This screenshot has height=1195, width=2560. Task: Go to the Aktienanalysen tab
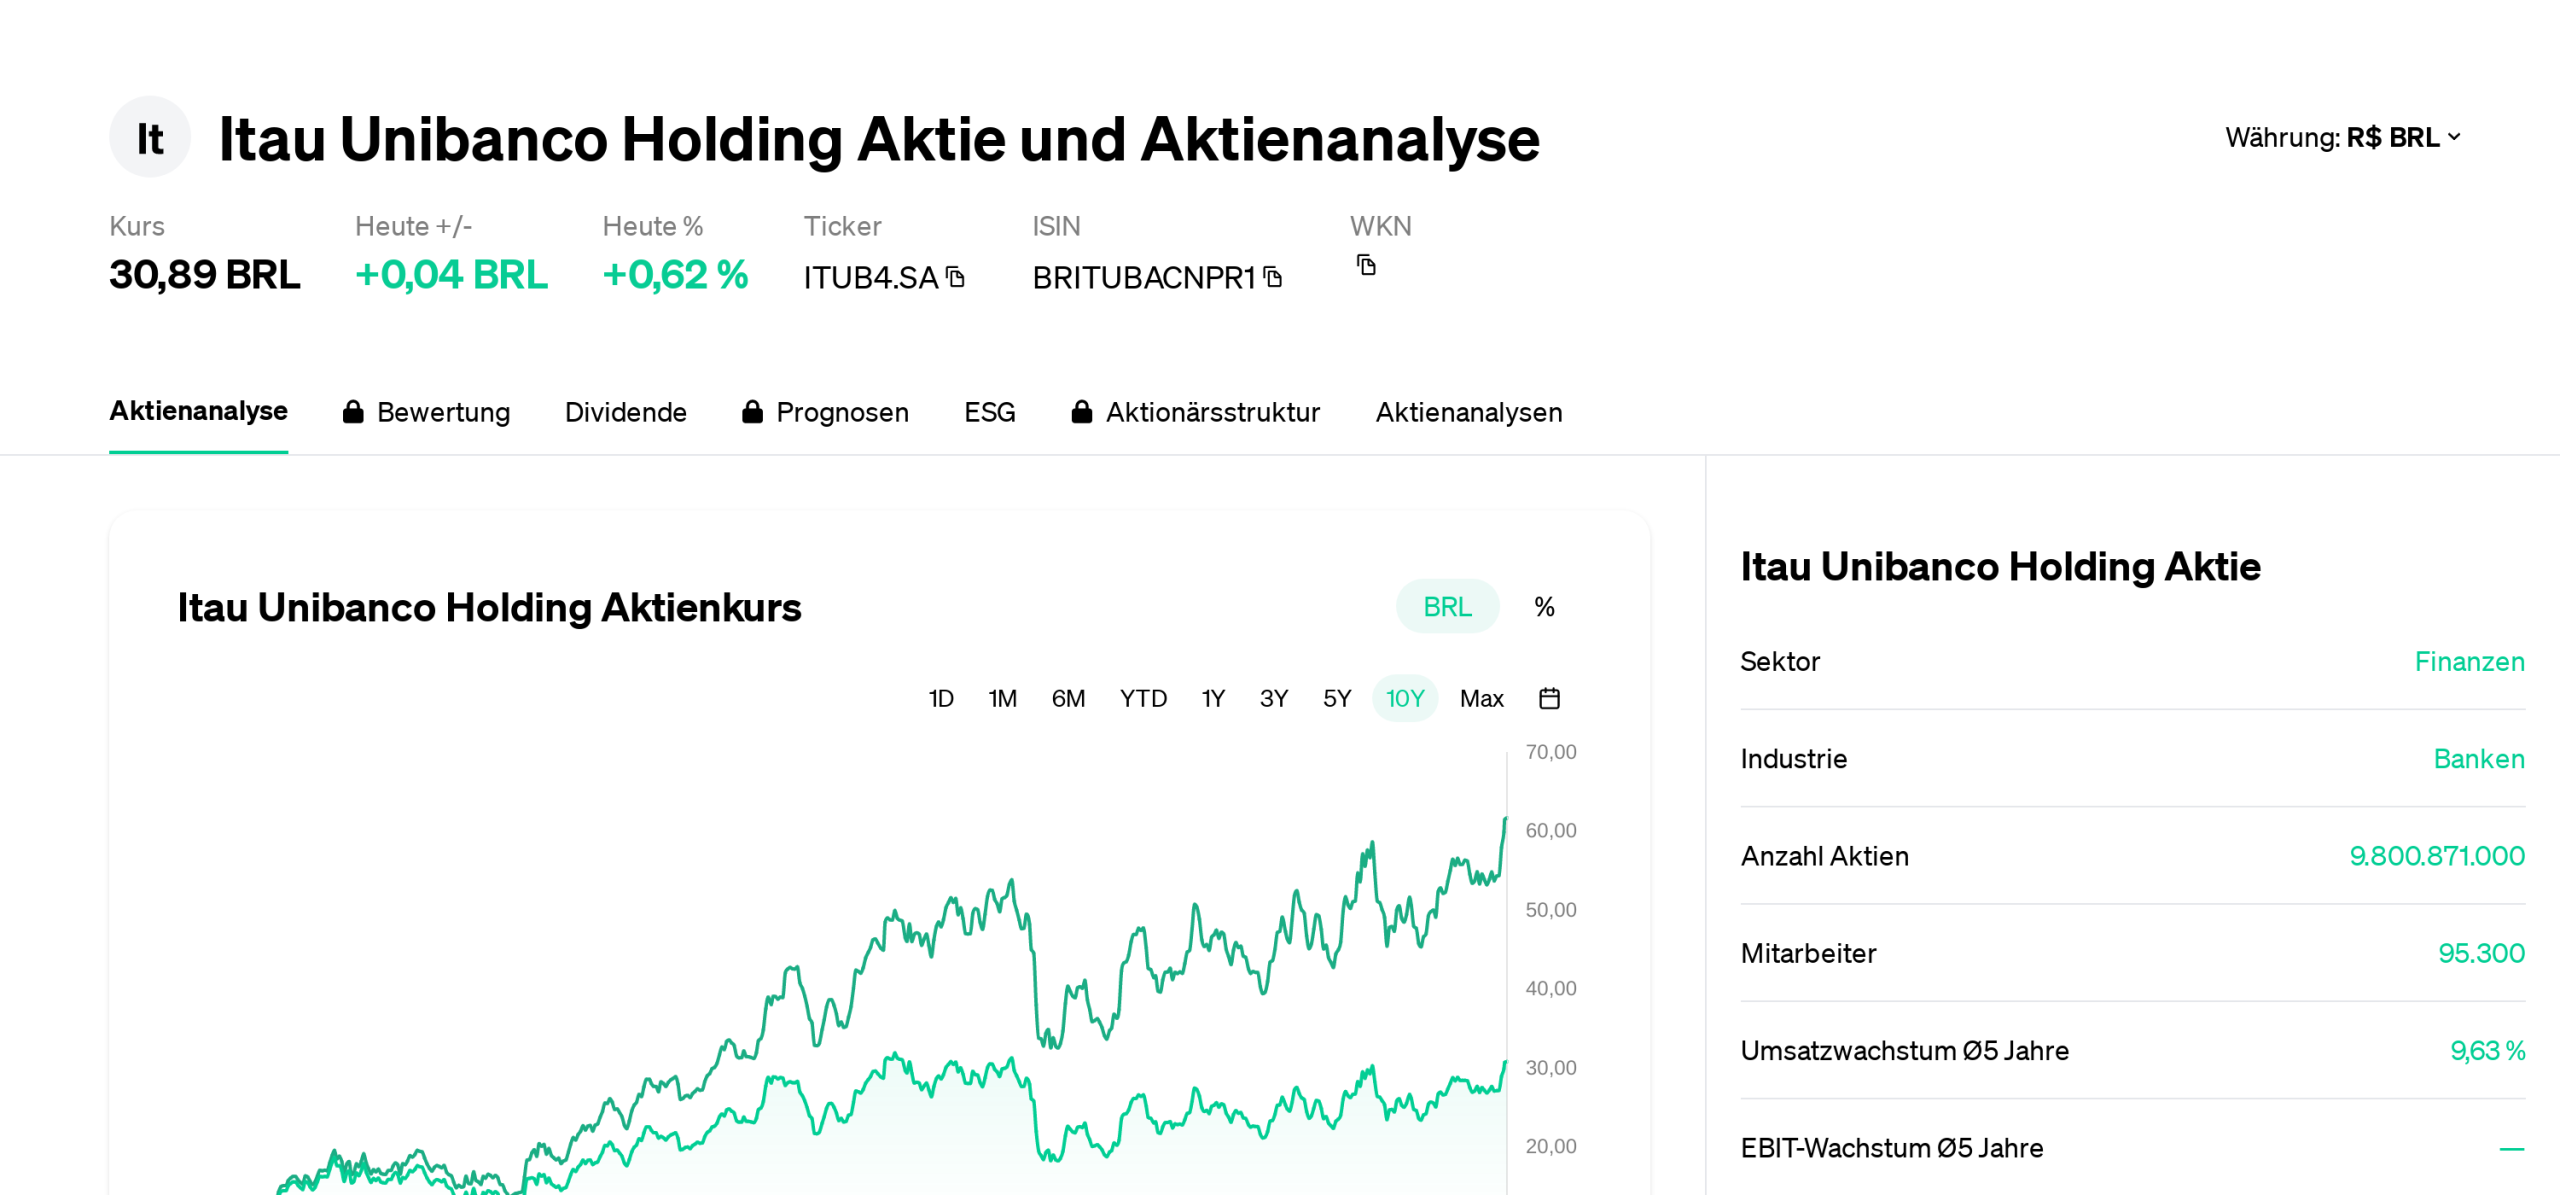(1468, 412)
